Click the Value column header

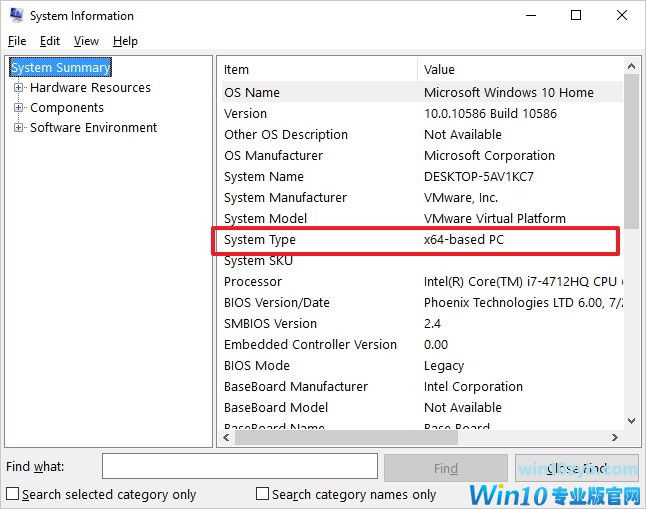pyautogui.click(x=520, y=69)
